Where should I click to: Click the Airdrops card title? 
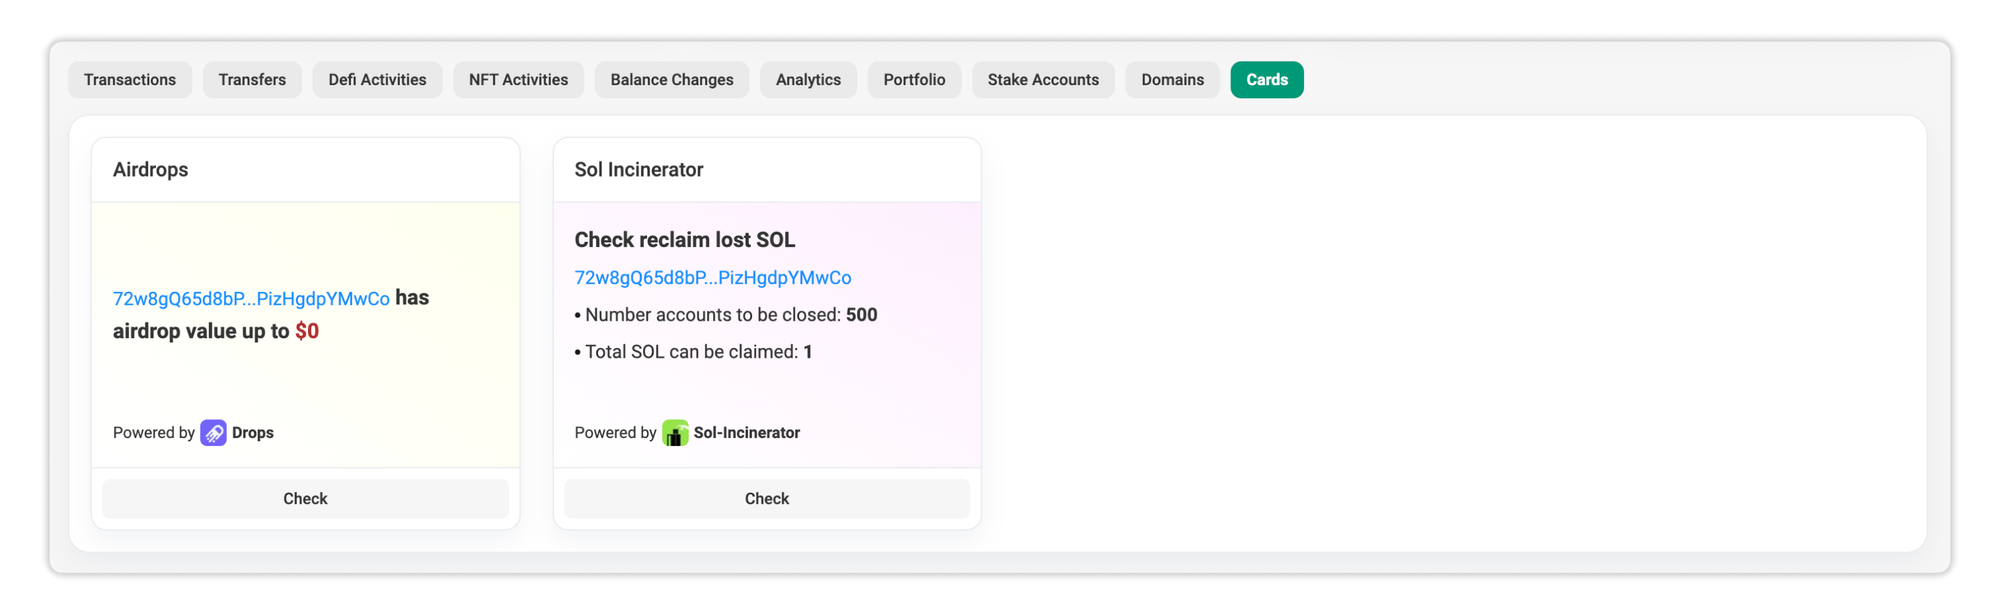[x=151, y=170]
